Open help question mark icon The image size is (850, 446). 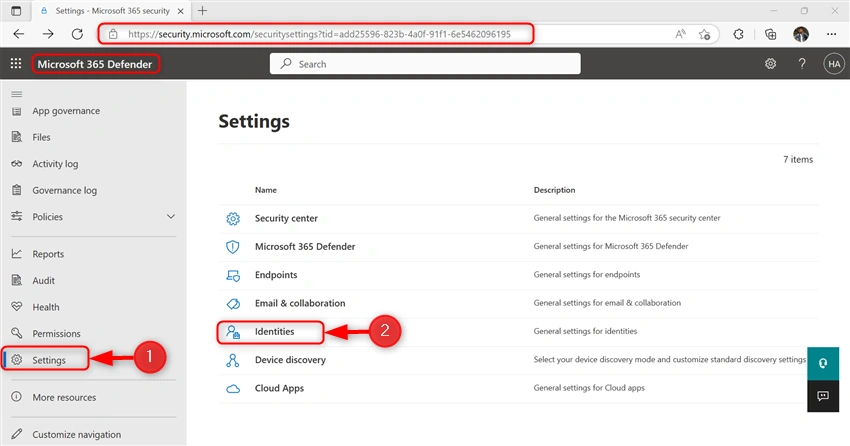coord(802,64)
